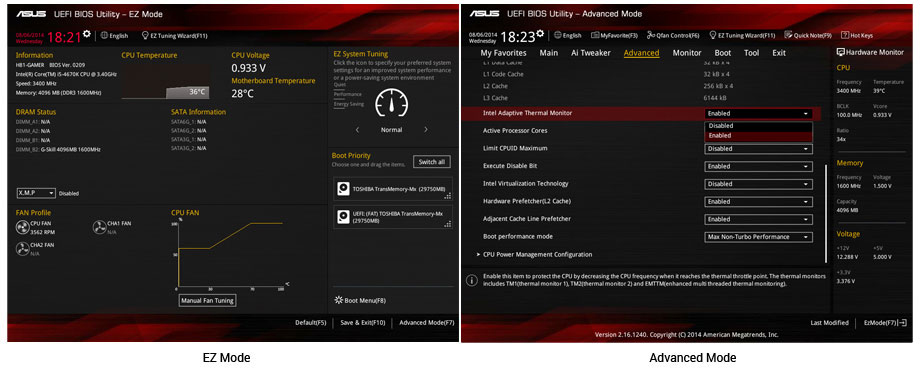The image size is (920, 370).
Task: Click the EZ System Tuning gauge dial
Action: 391,103
